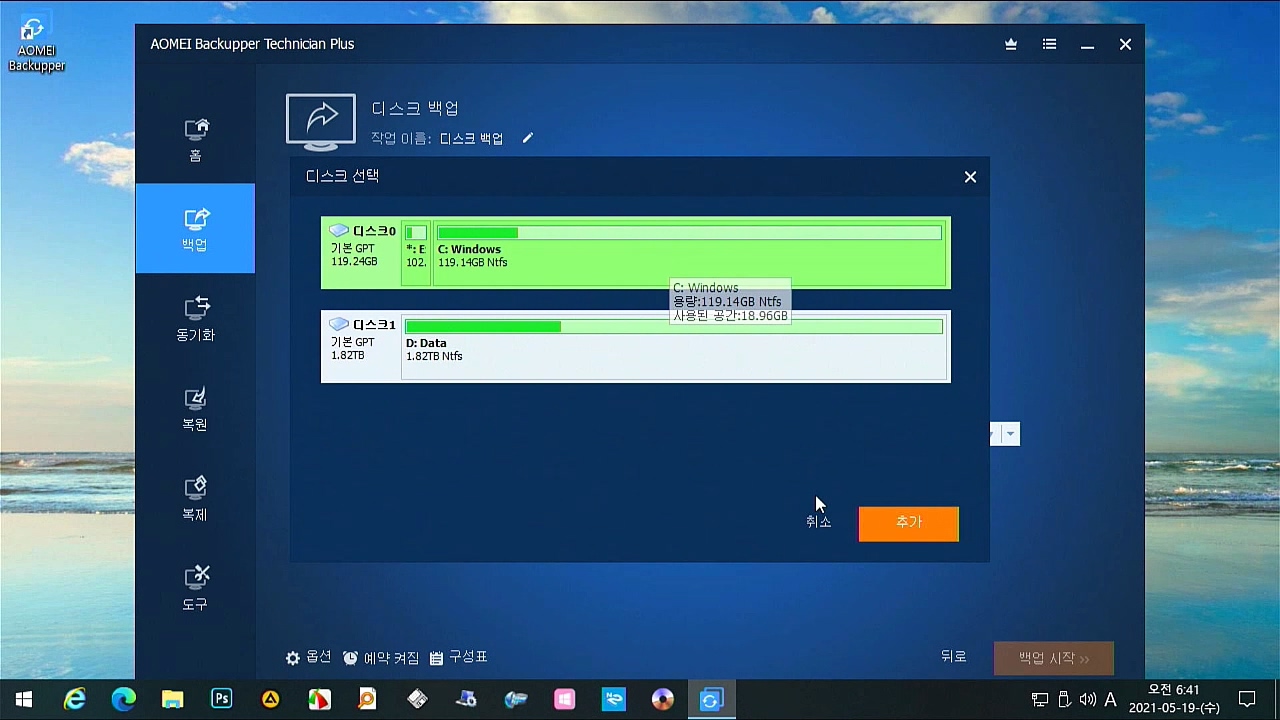The height and width of the screenshot is (720, 1280).
Task: Select the D: Data partition
Action: [x=675, y=347]
